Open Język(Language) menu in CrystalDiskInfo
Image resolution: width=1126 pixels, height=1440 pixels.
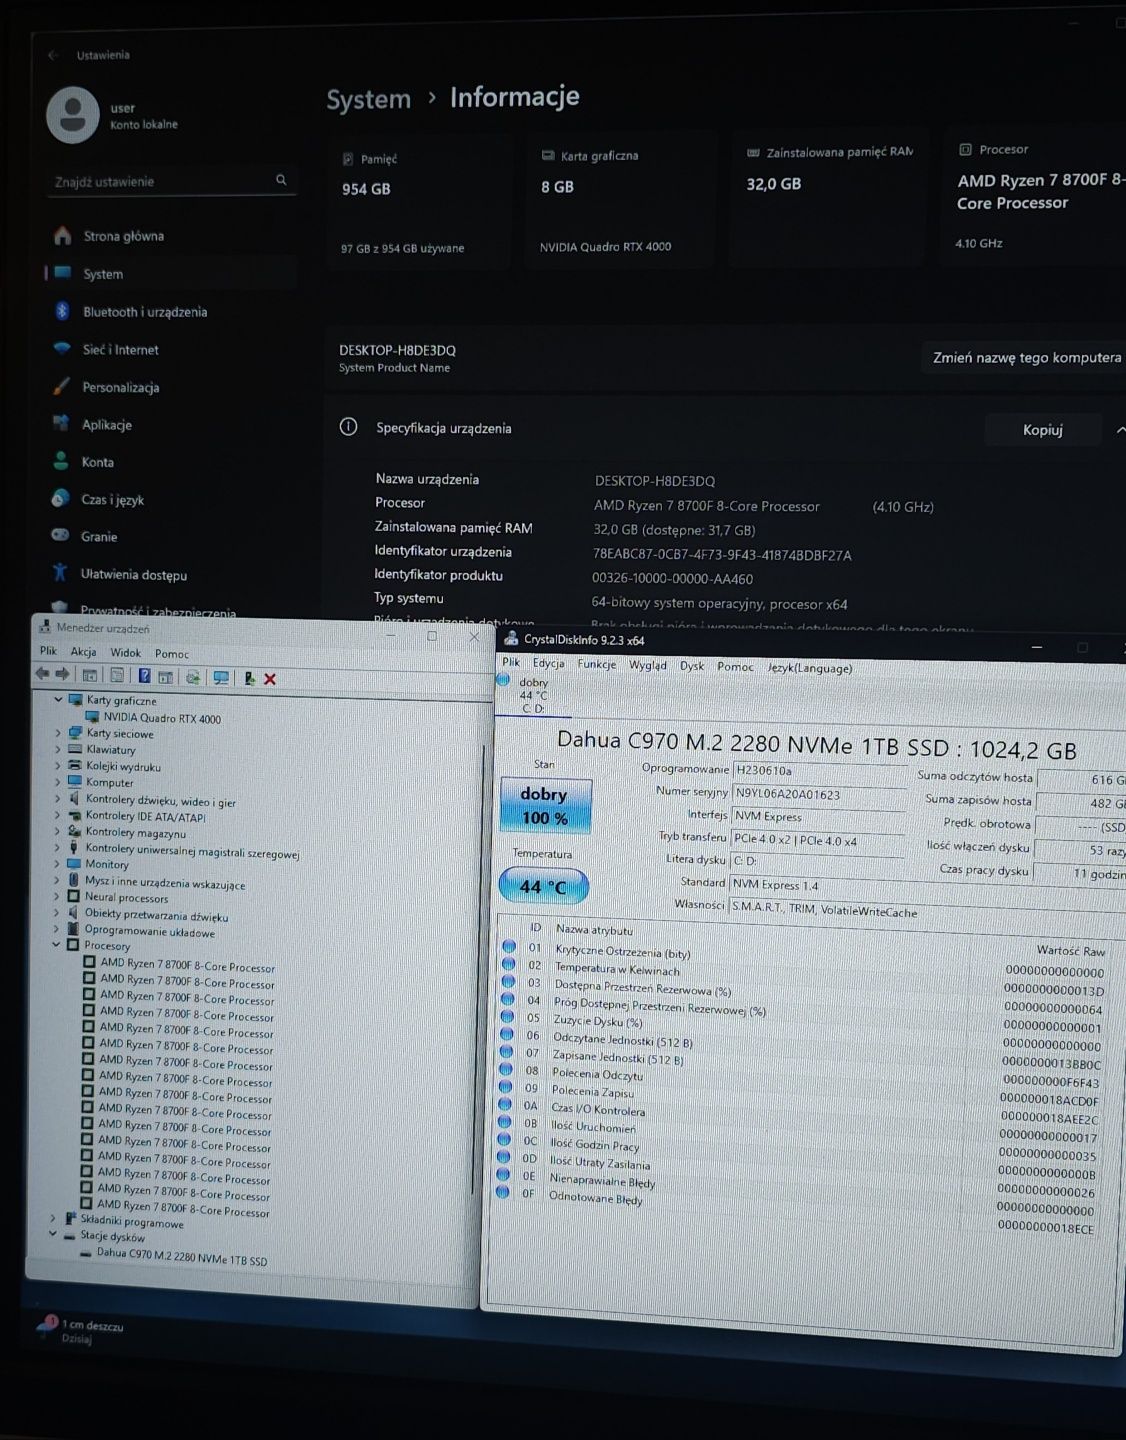(809, 668)
